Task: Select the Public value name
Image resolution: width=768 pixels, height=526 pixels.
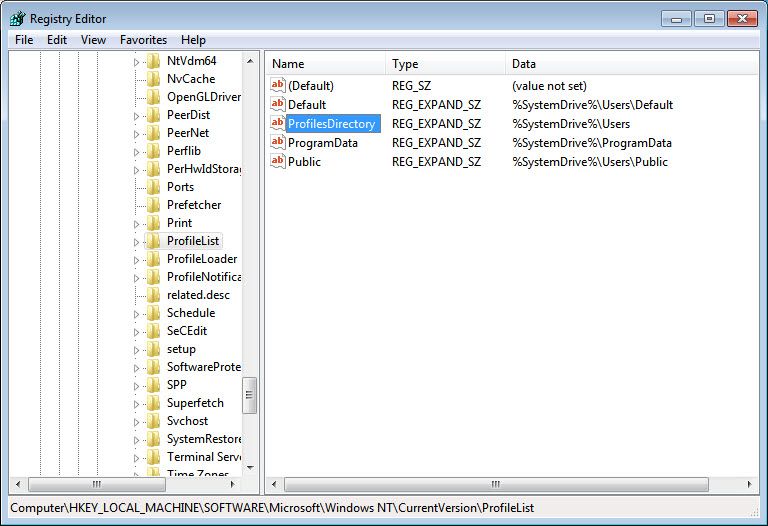Action: (x=304, y=162)
